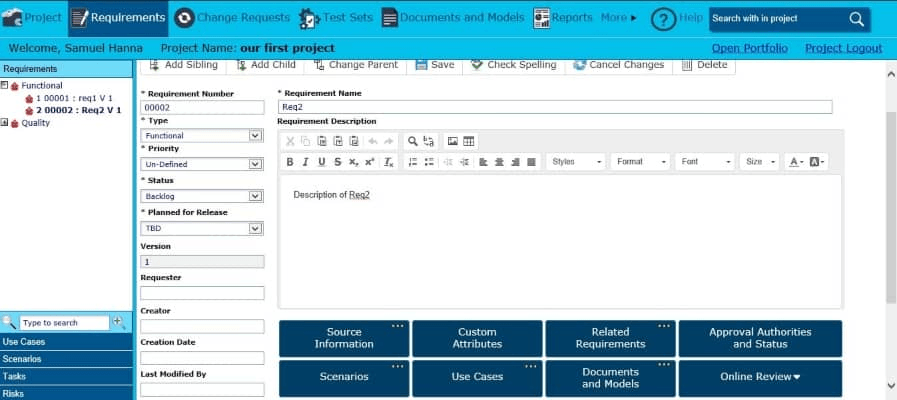The height and width of the screenshot is (400, 897).
Task: Open the text color picker
Action: (x=796, y=162)
